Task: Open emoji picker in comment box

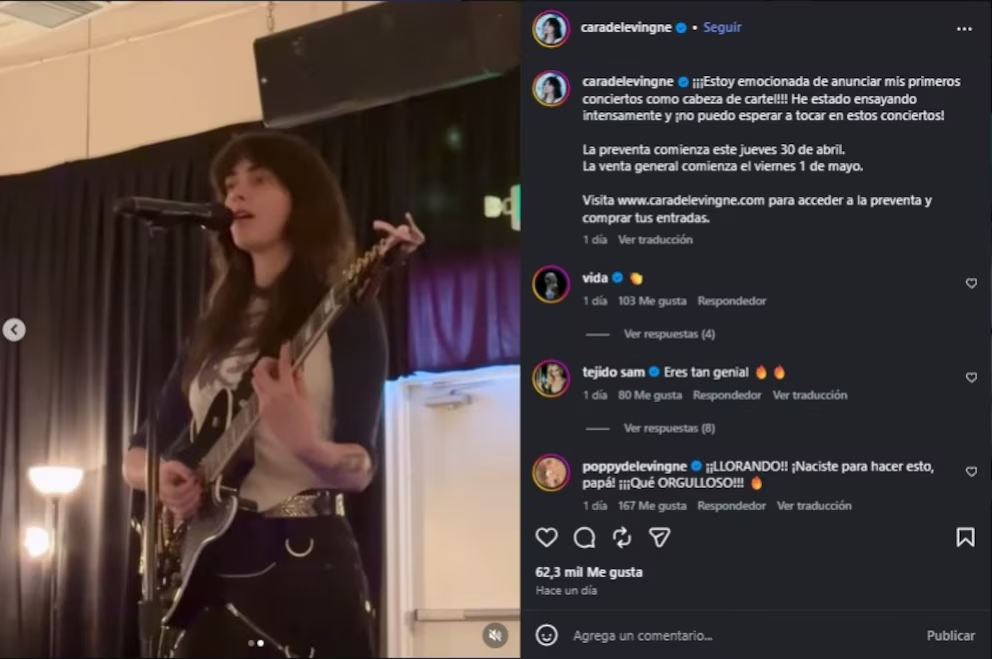Action: pyautogui.click(x=546, y=635)
